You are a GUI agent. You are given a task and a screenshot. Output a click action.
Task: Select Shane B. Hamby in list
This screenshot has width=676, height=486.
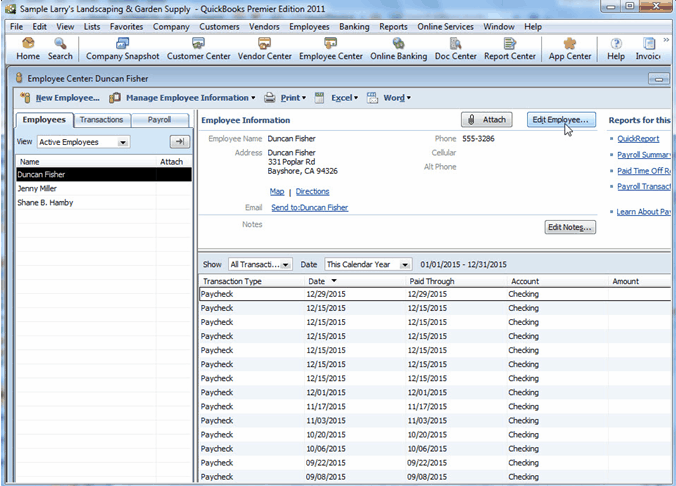click(x=103, y=203)
